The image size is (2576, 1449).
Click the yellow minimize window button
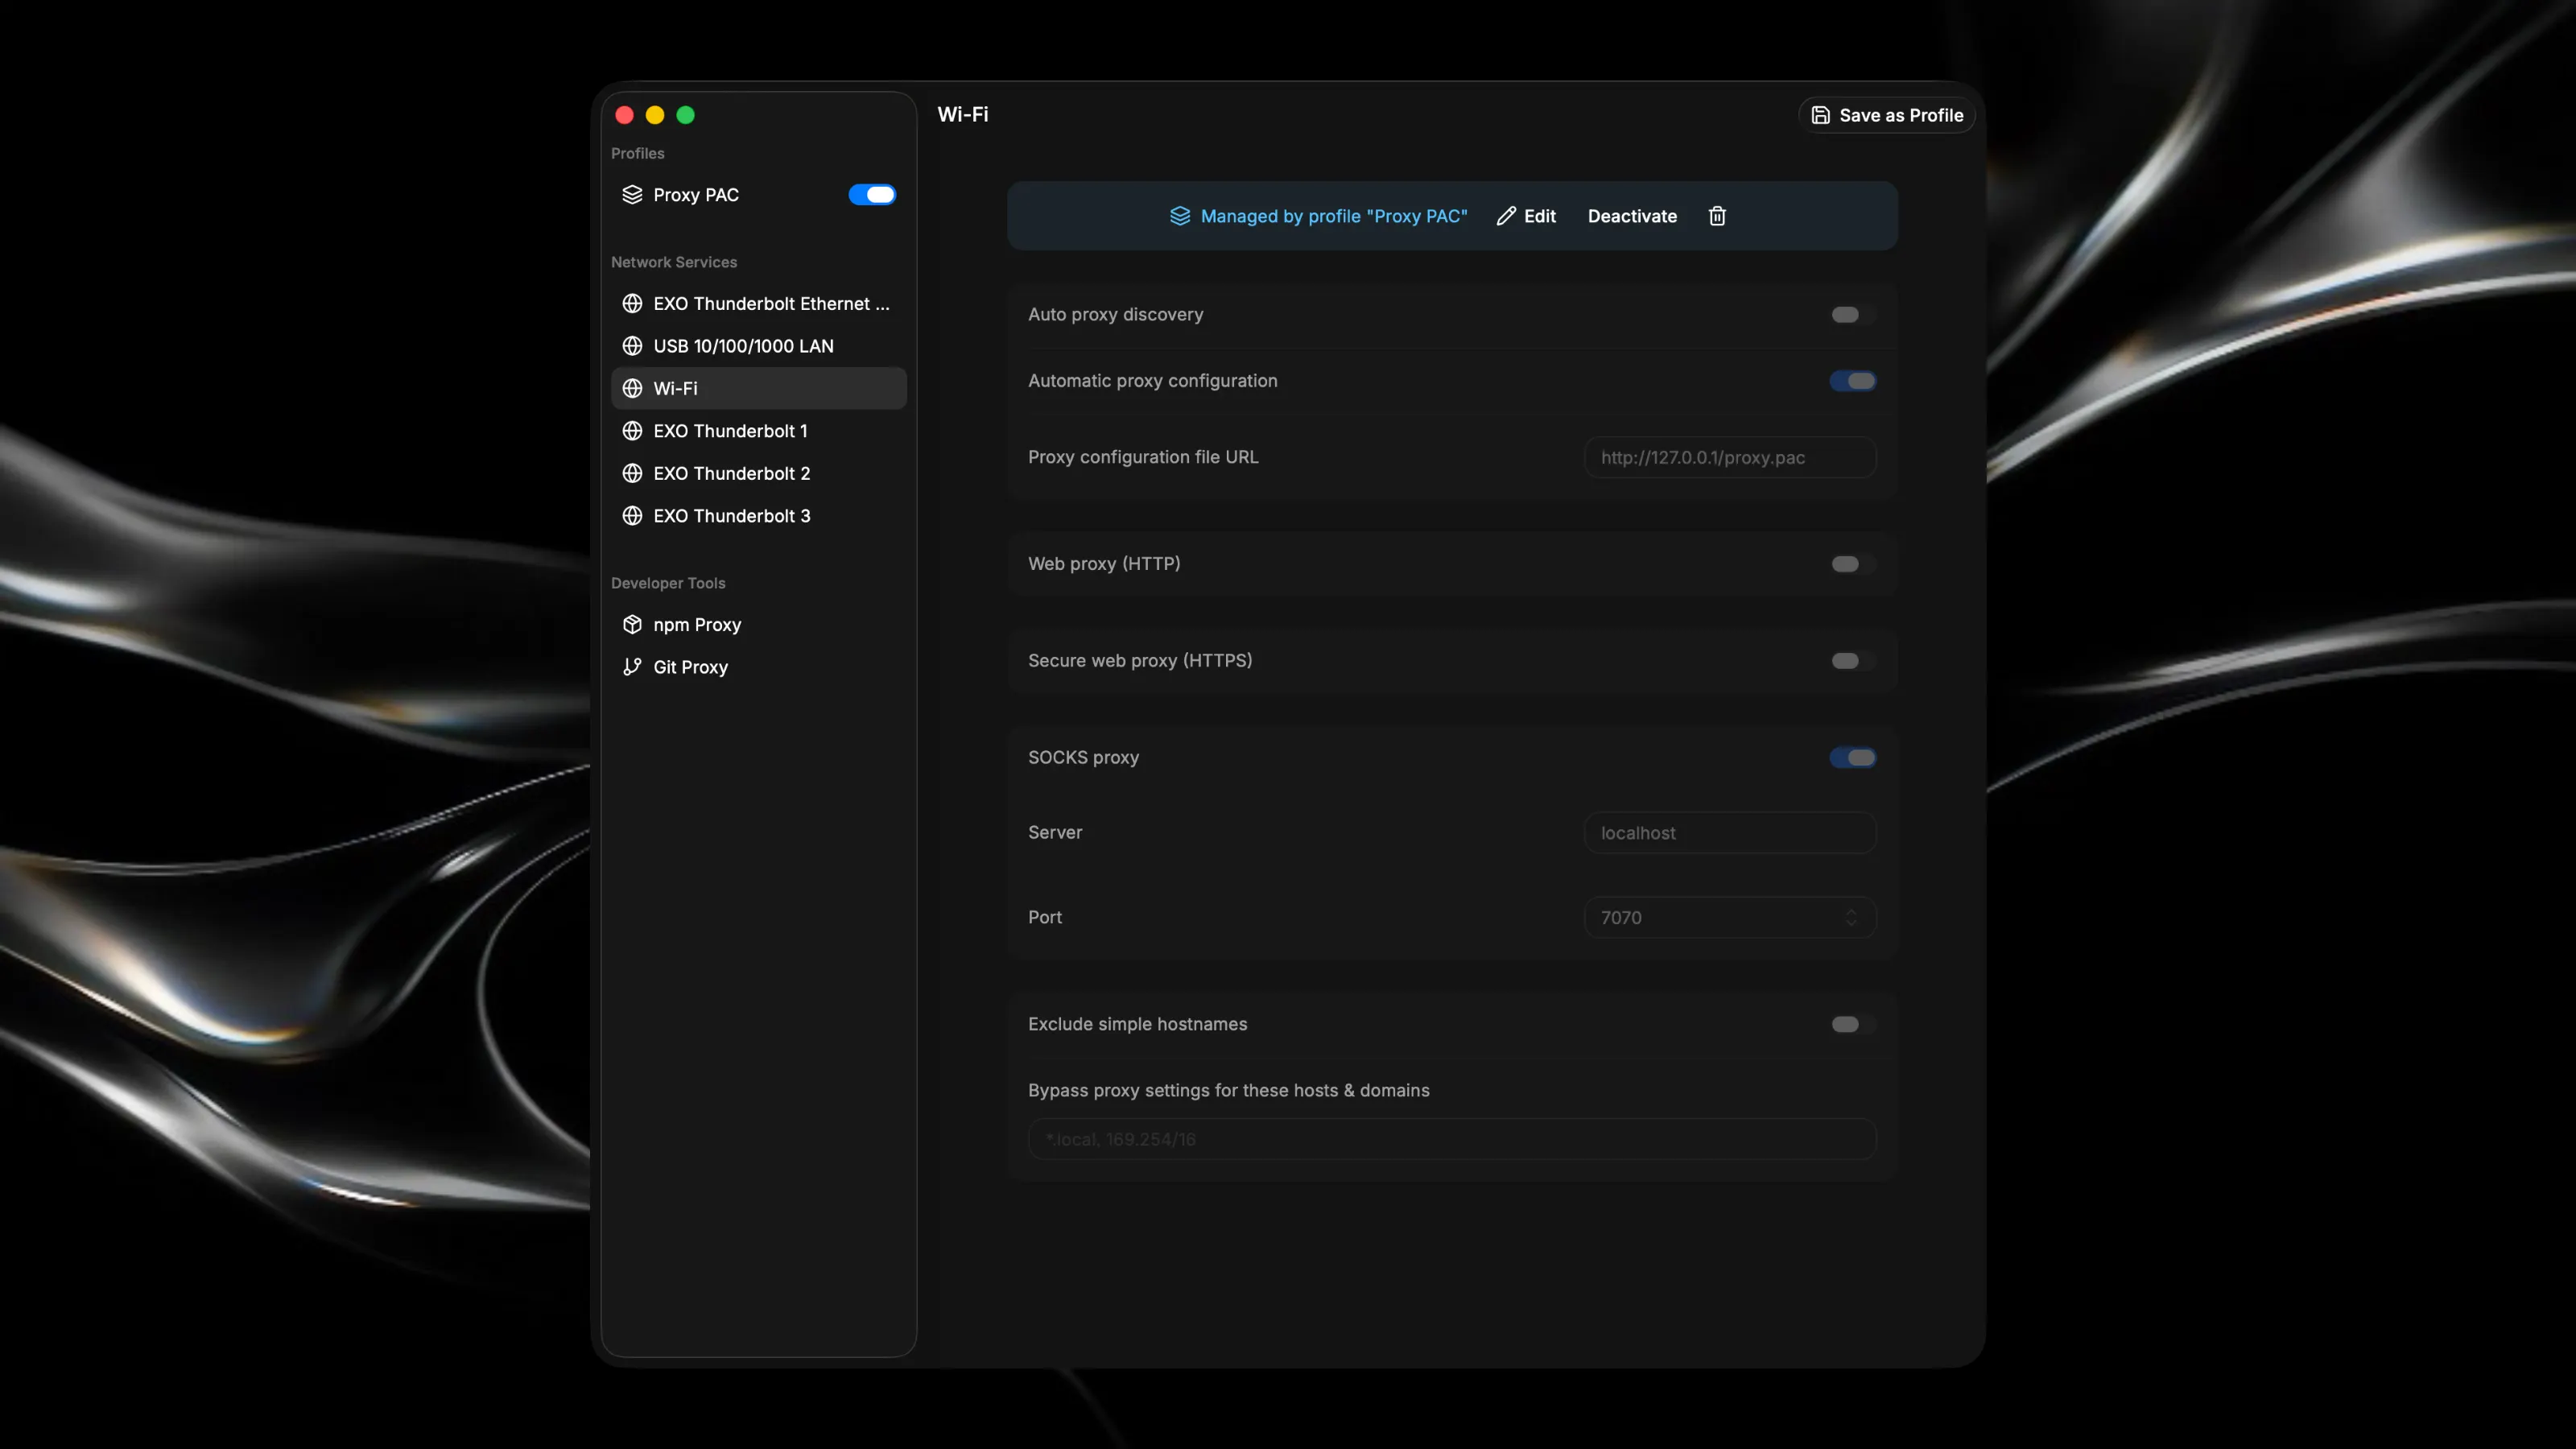655,115
